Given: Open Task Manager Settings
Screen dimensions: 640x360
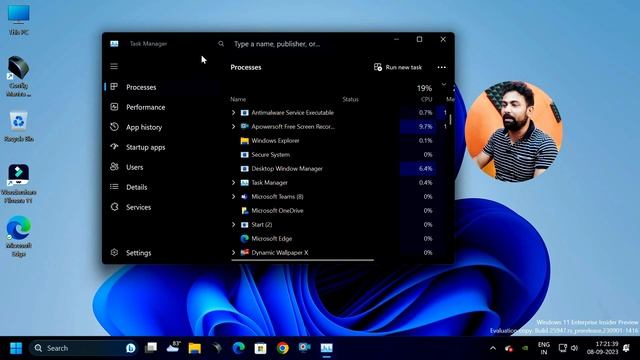Looking at the screenshot, I should 162,253.
